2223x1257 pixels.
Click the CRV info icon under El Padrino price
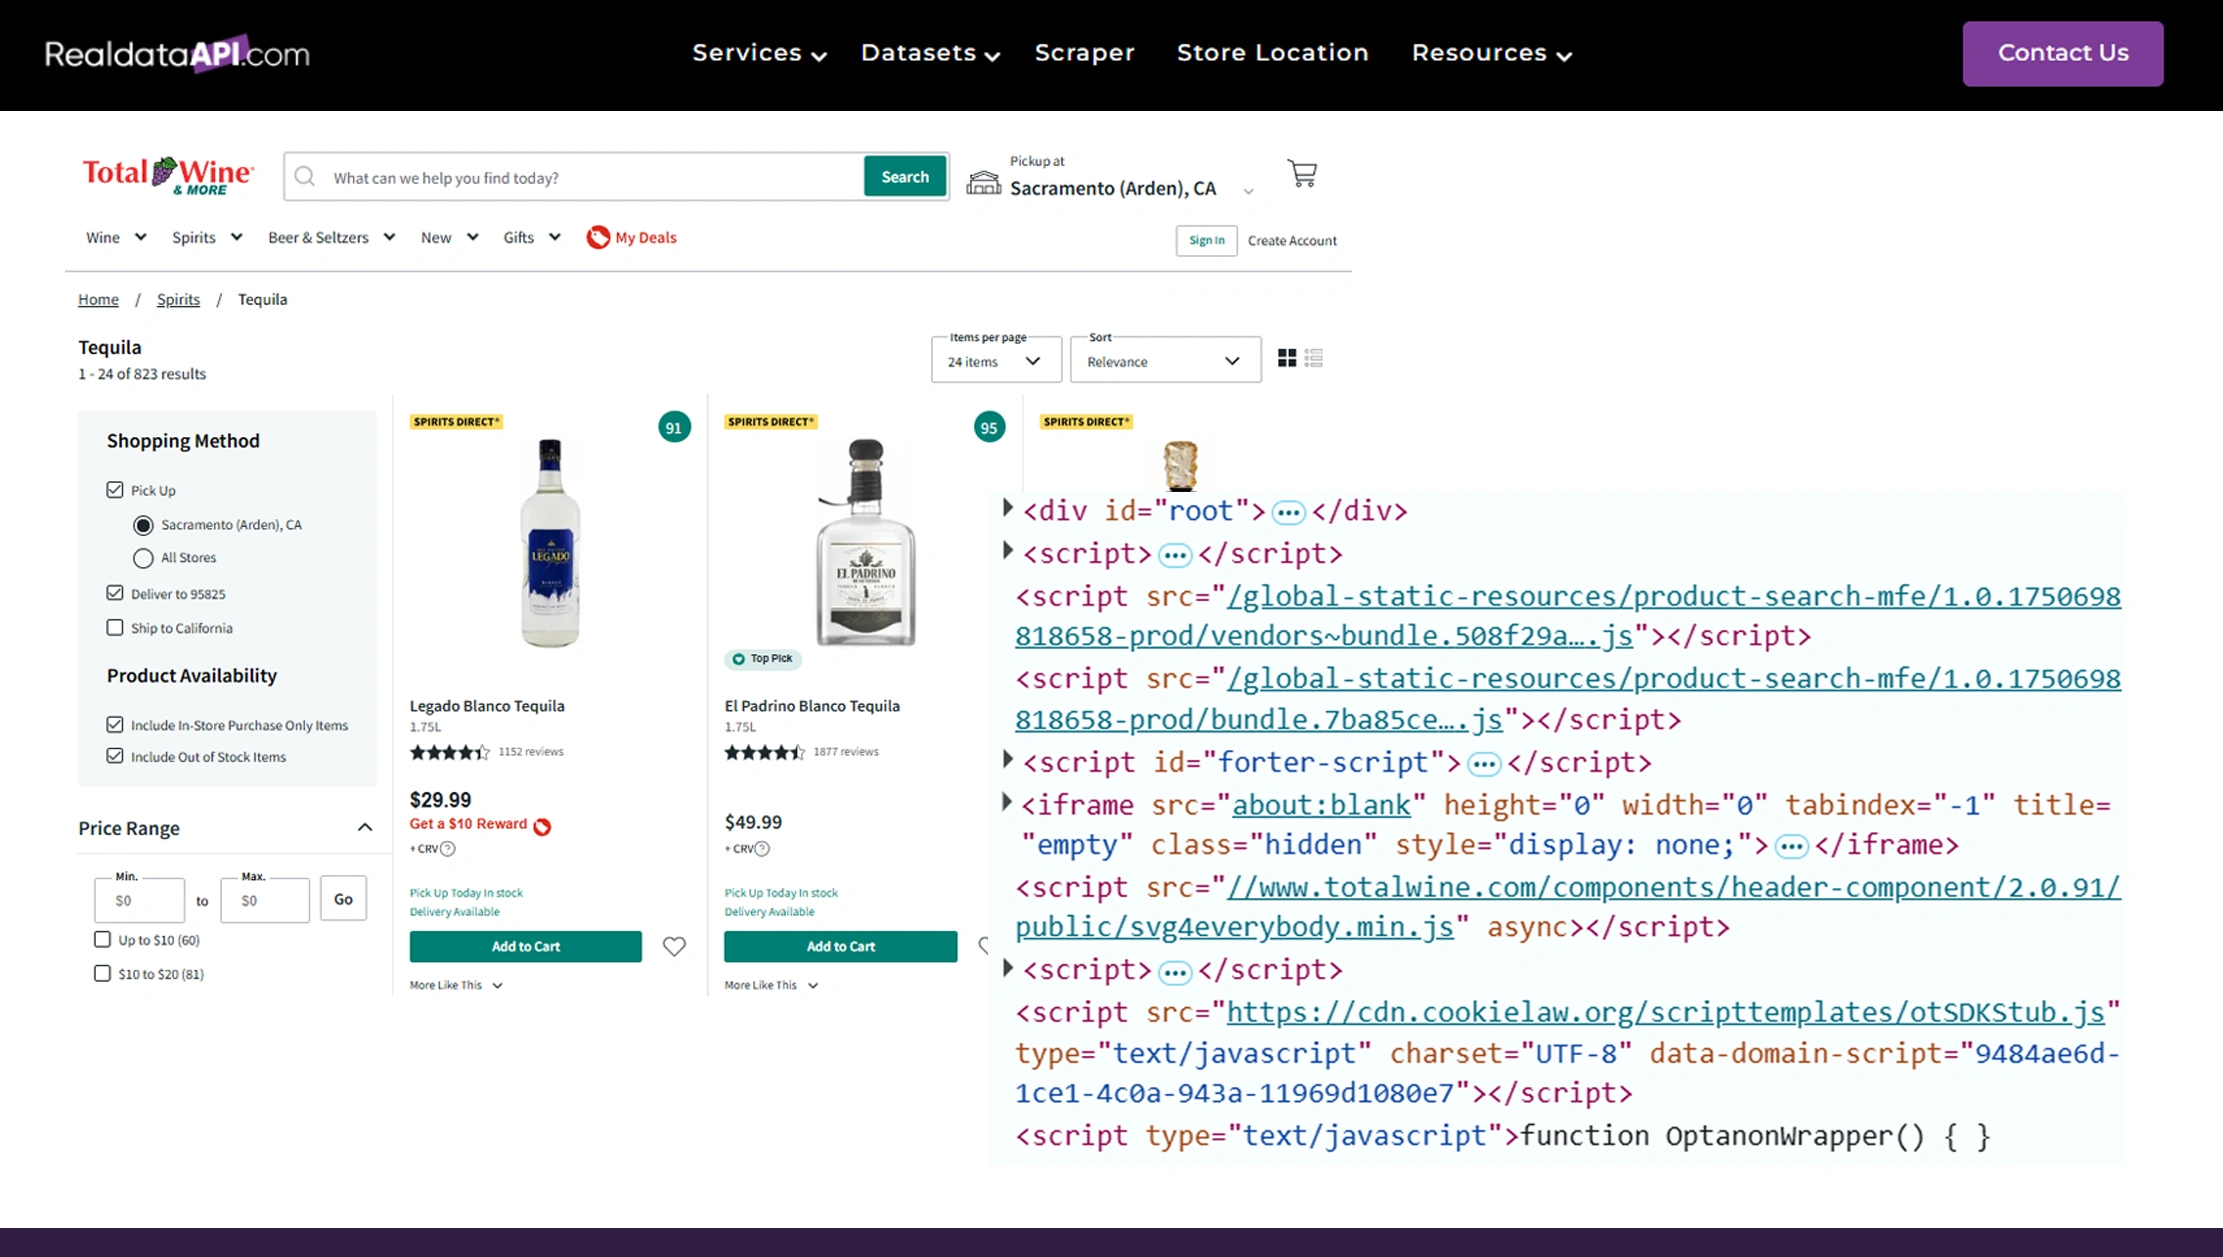click(x=762, y=849)
